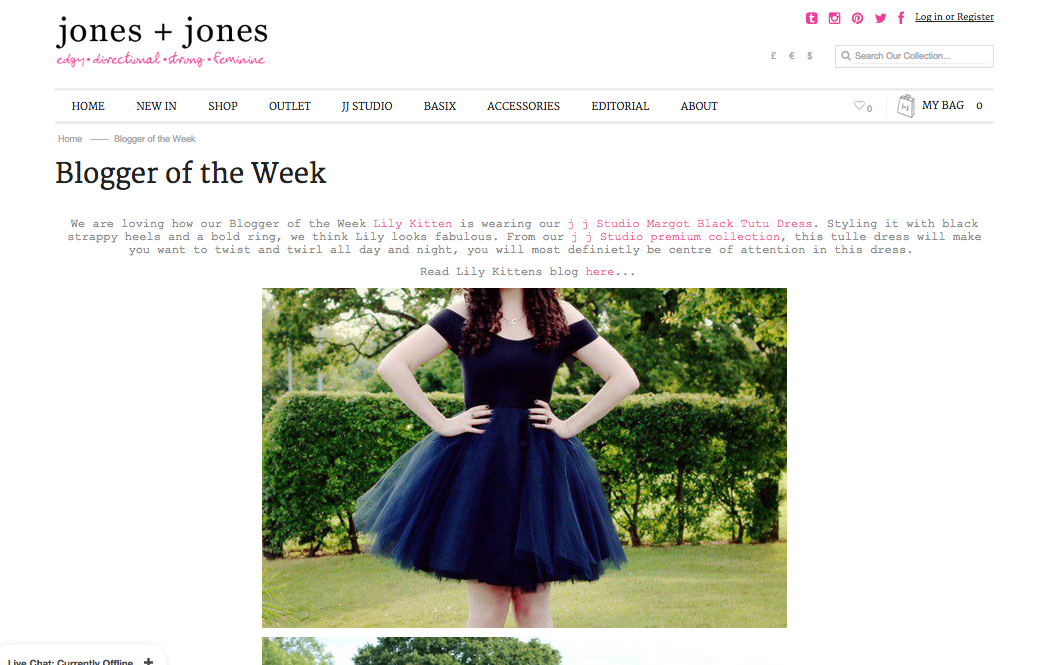Screen dimensions: 1051x665
Task: Click the search magnifier icon
Action: point(846,56)
